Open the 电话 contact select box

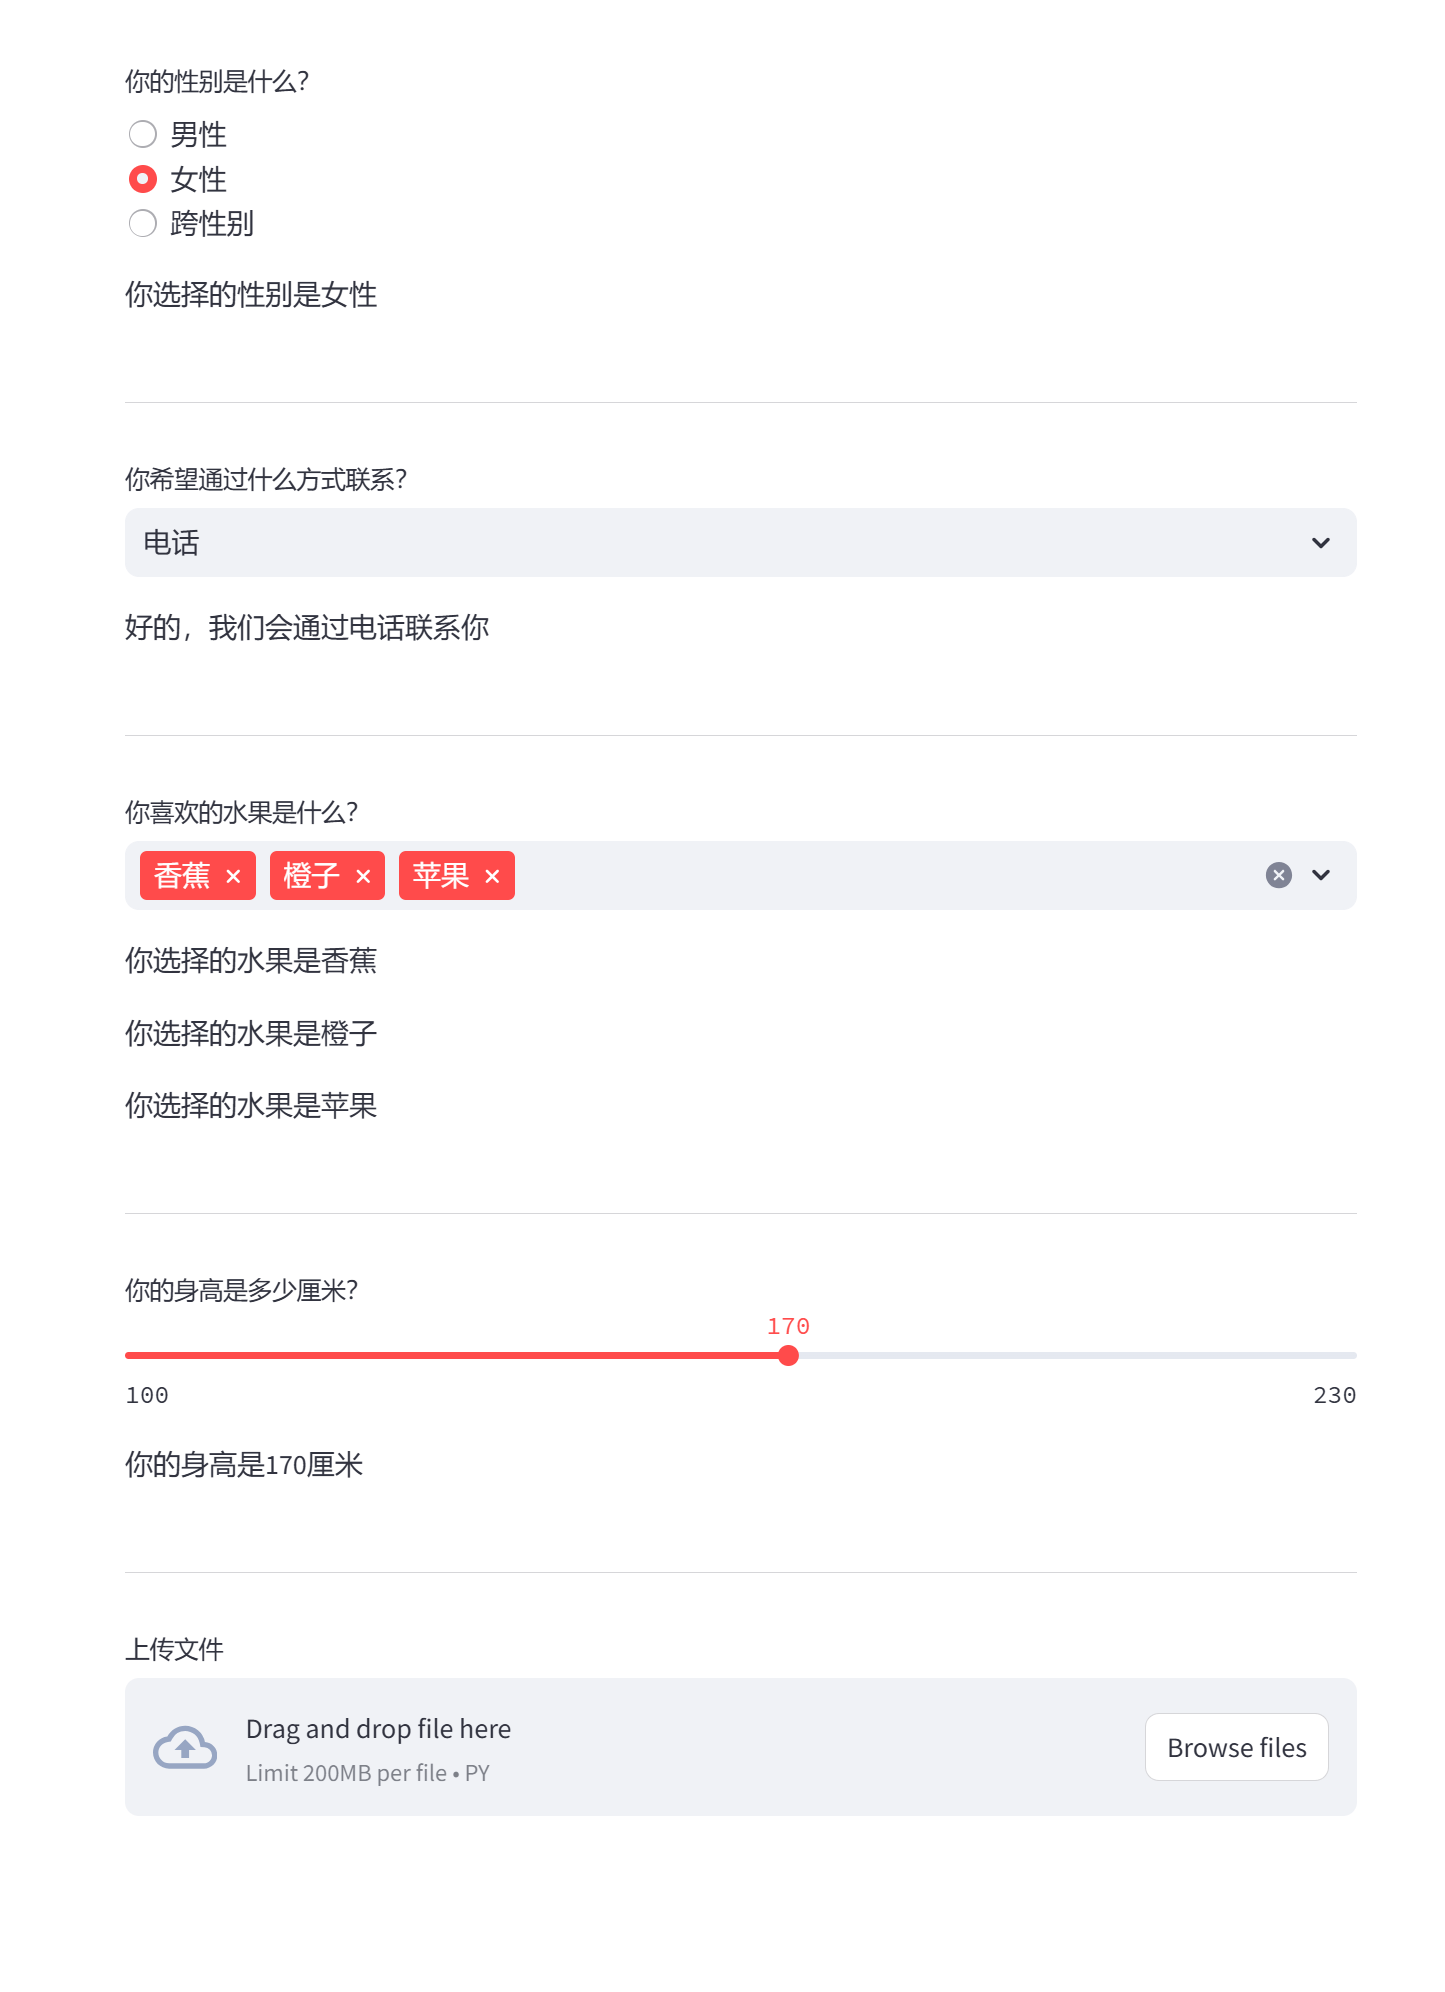pyautogui.click(x=700, y=543)
